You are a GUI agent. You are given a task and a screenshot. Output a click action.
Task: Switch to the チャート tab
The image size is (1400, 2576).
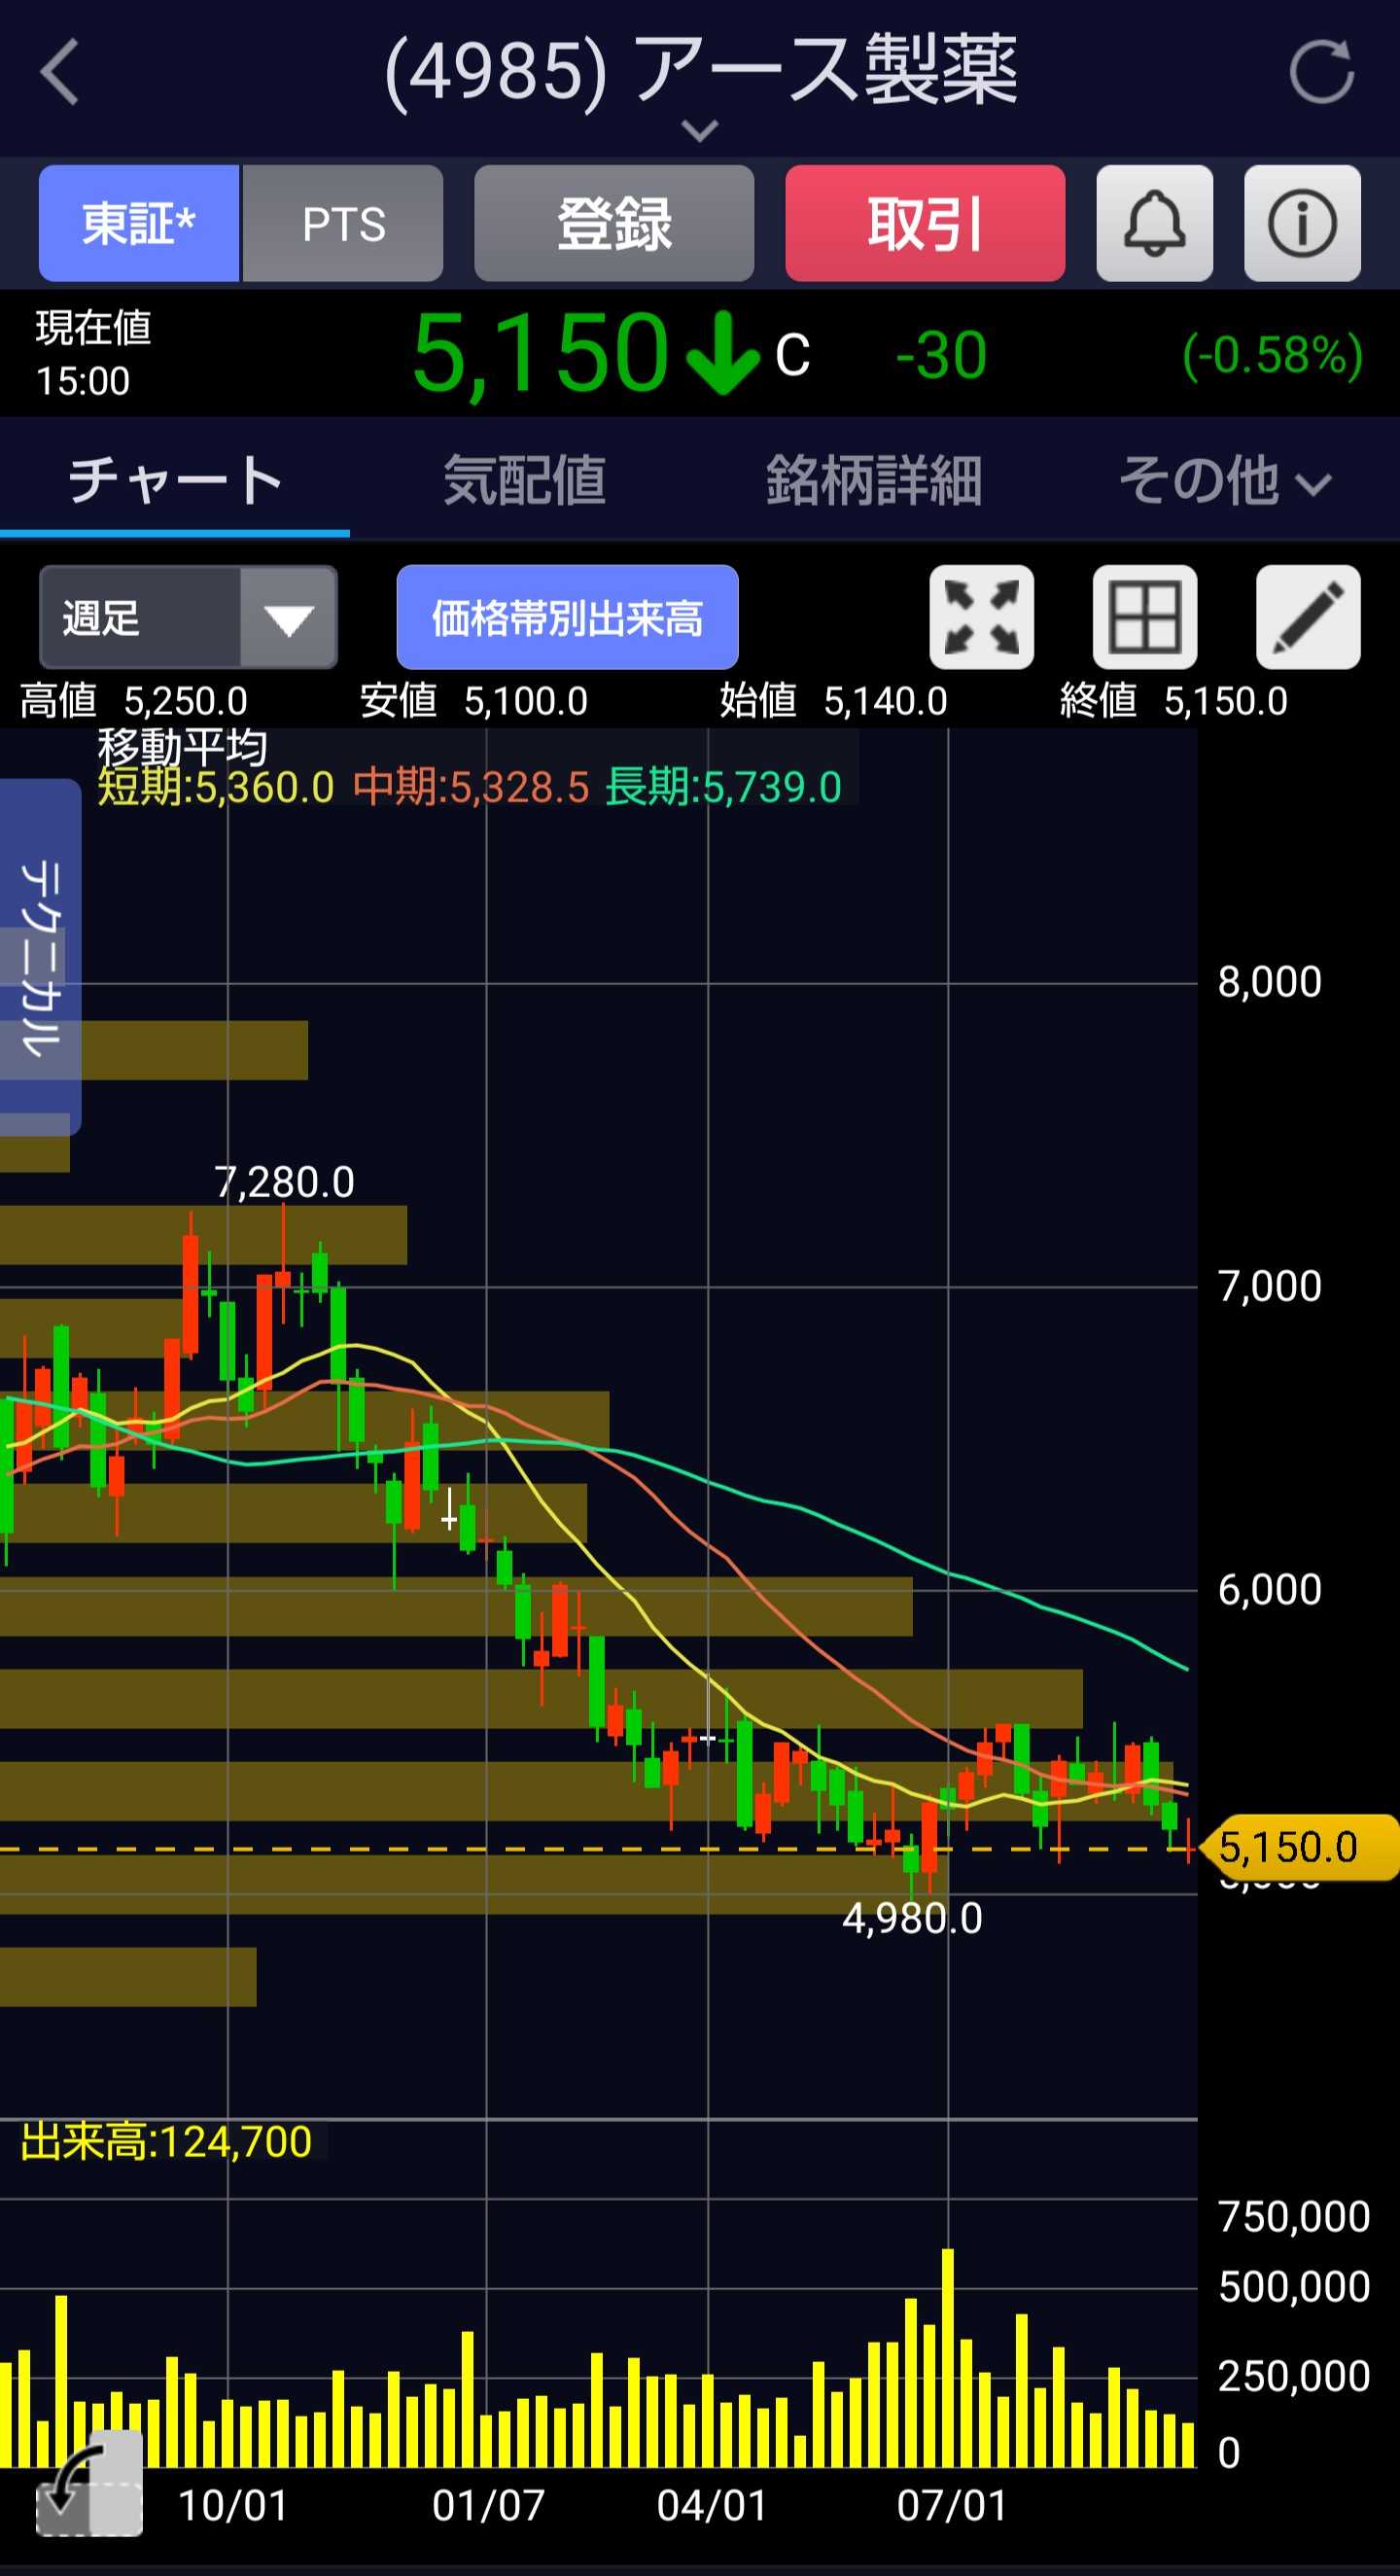tap(175, 481)
